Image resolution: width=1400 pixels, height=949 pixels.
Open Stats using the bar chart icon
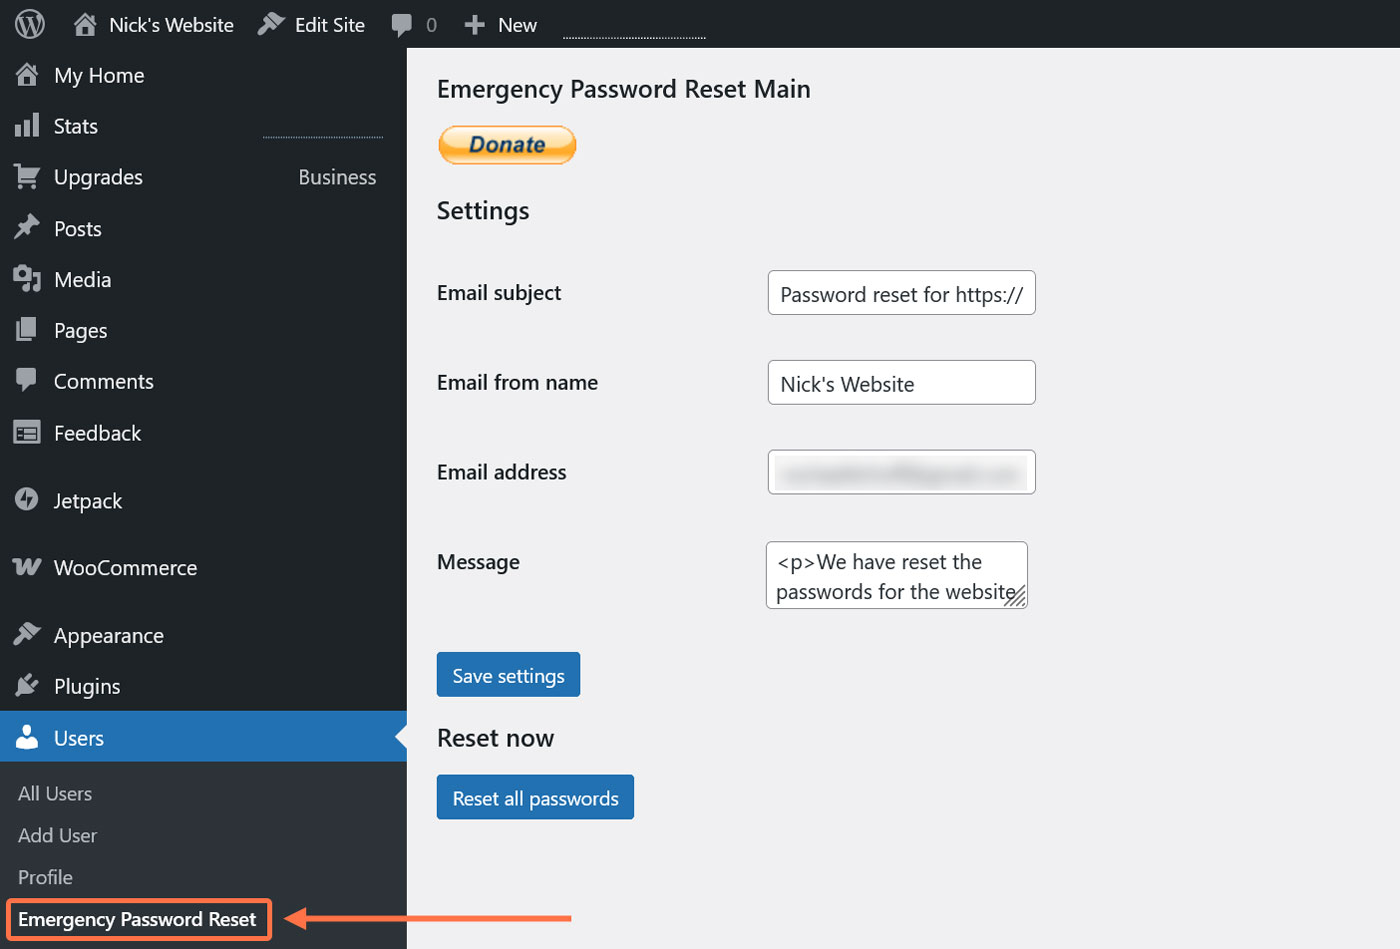[27, 125]
